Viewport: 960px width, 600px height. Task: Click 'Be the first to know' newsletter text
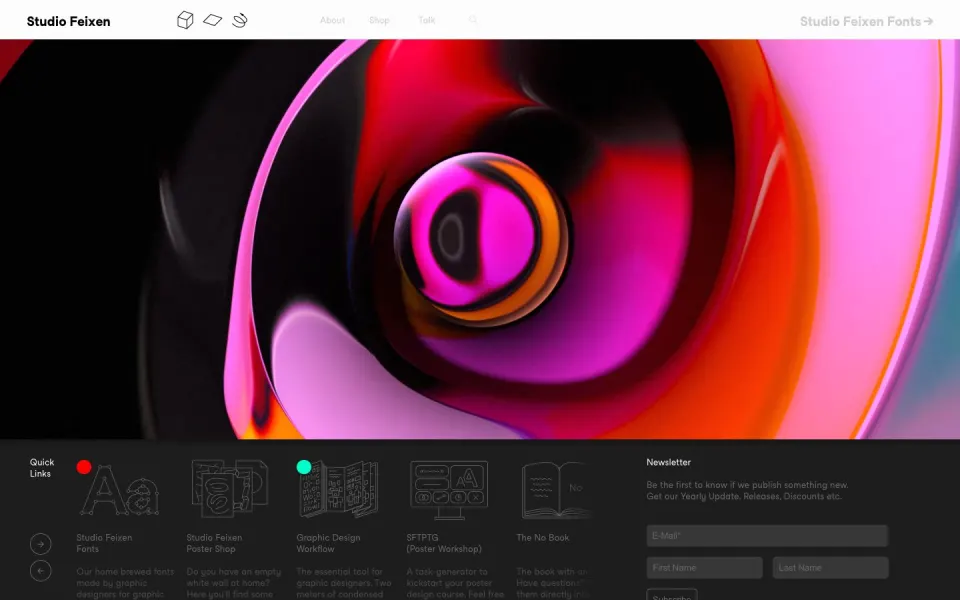747,490
